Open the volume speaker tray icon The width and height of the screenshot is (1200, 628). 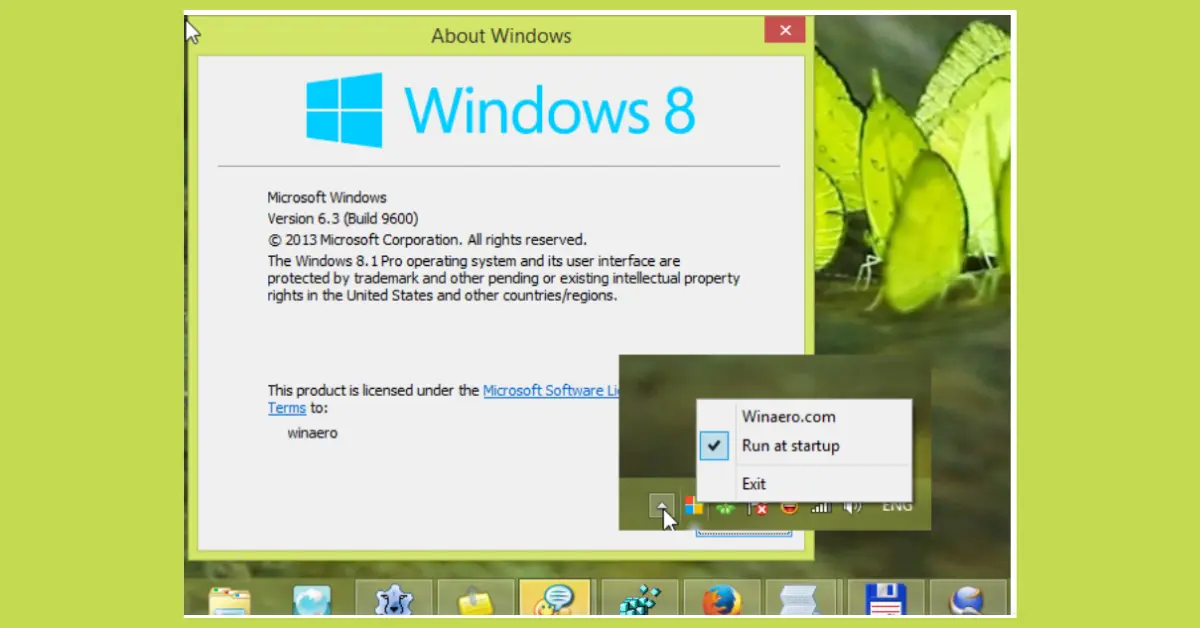click(852, 507)
